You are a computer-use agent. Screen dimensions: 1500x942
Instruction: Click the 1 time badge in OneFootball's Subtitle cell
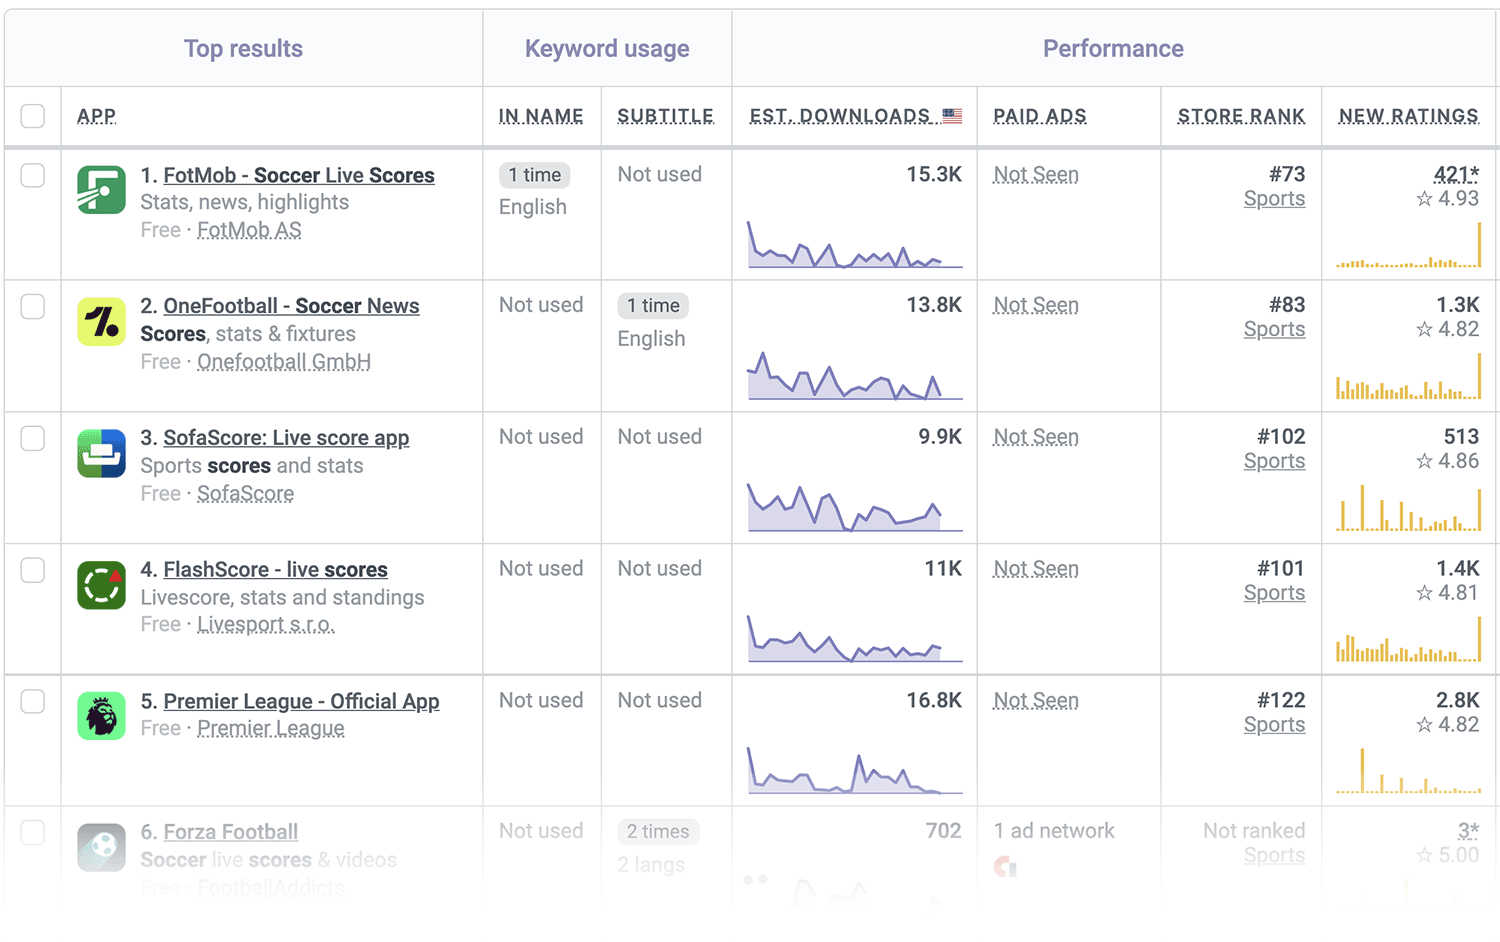point(653,306)
